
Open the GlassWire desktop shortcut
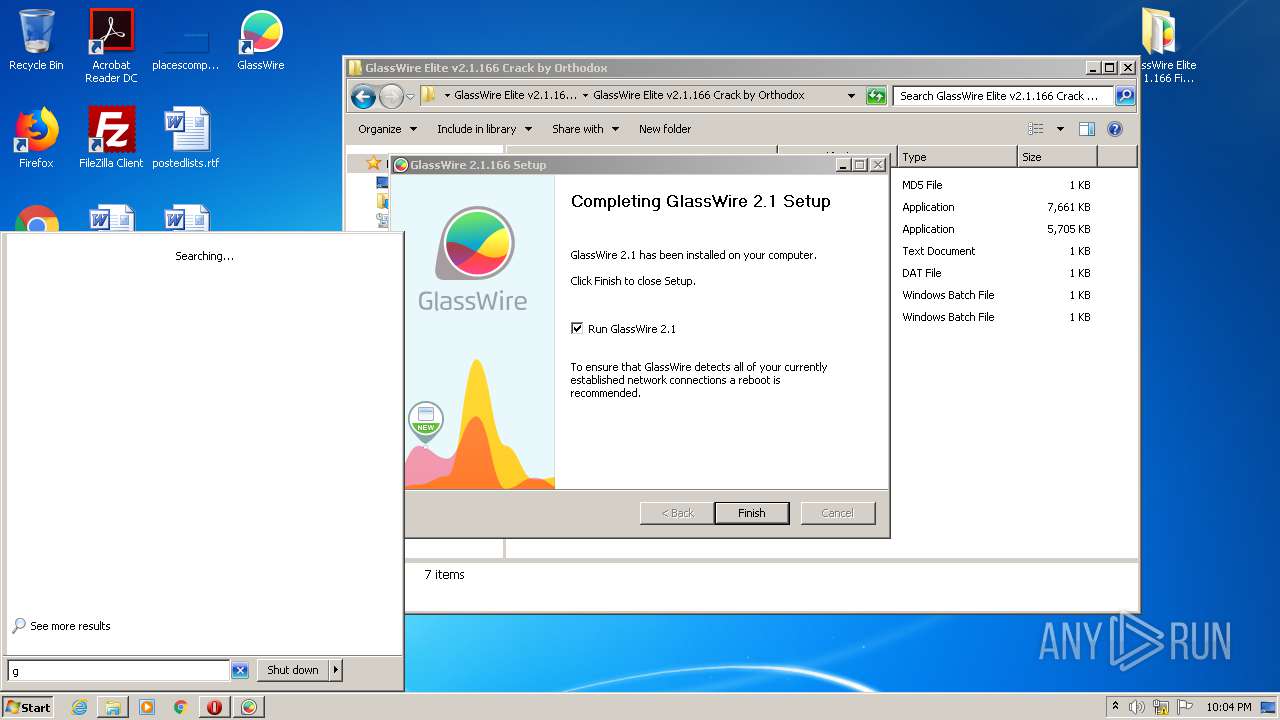point(261,40)
